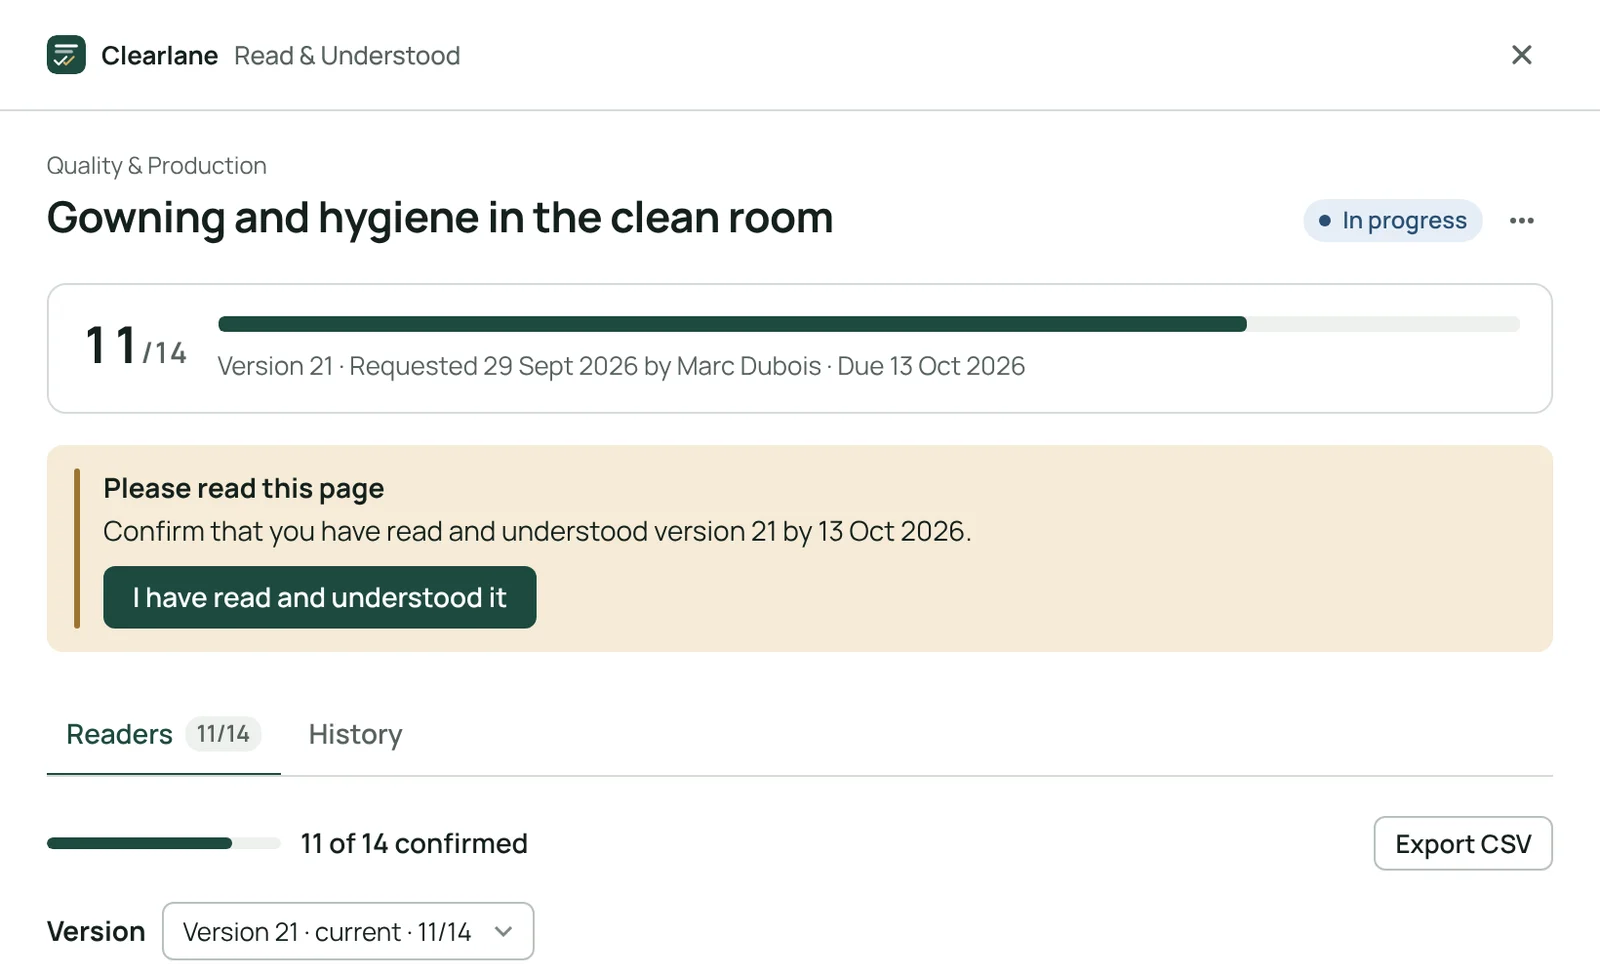Click the Please read this page heading
Image resolution: width=1600 pixels, height=976 pixels.
(244, 488)
